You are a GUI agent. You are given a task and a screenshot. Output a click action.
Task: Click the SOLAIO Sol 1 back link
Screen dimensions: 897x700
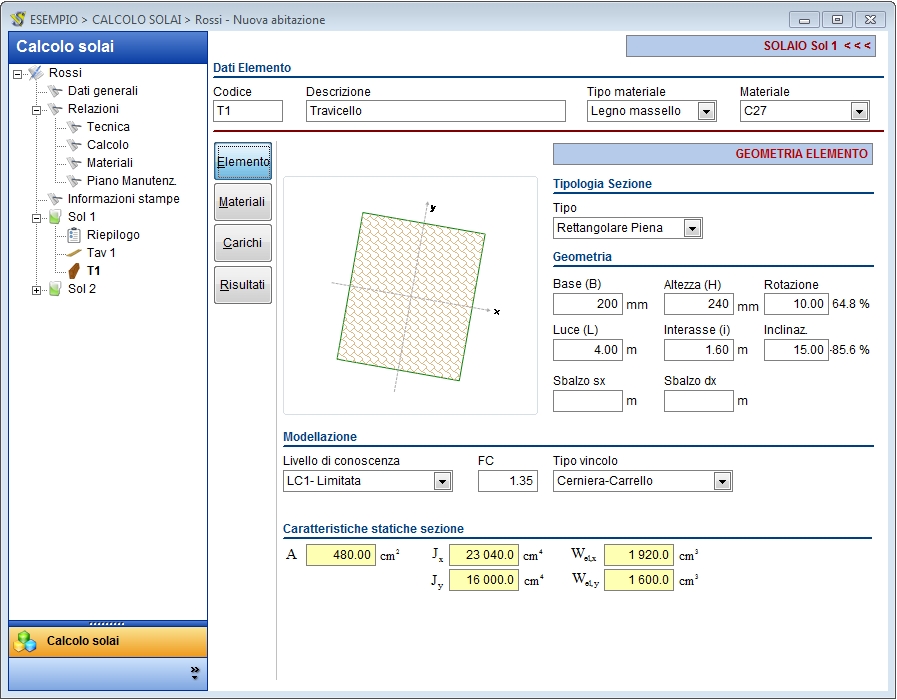click(x=817, y=45)
